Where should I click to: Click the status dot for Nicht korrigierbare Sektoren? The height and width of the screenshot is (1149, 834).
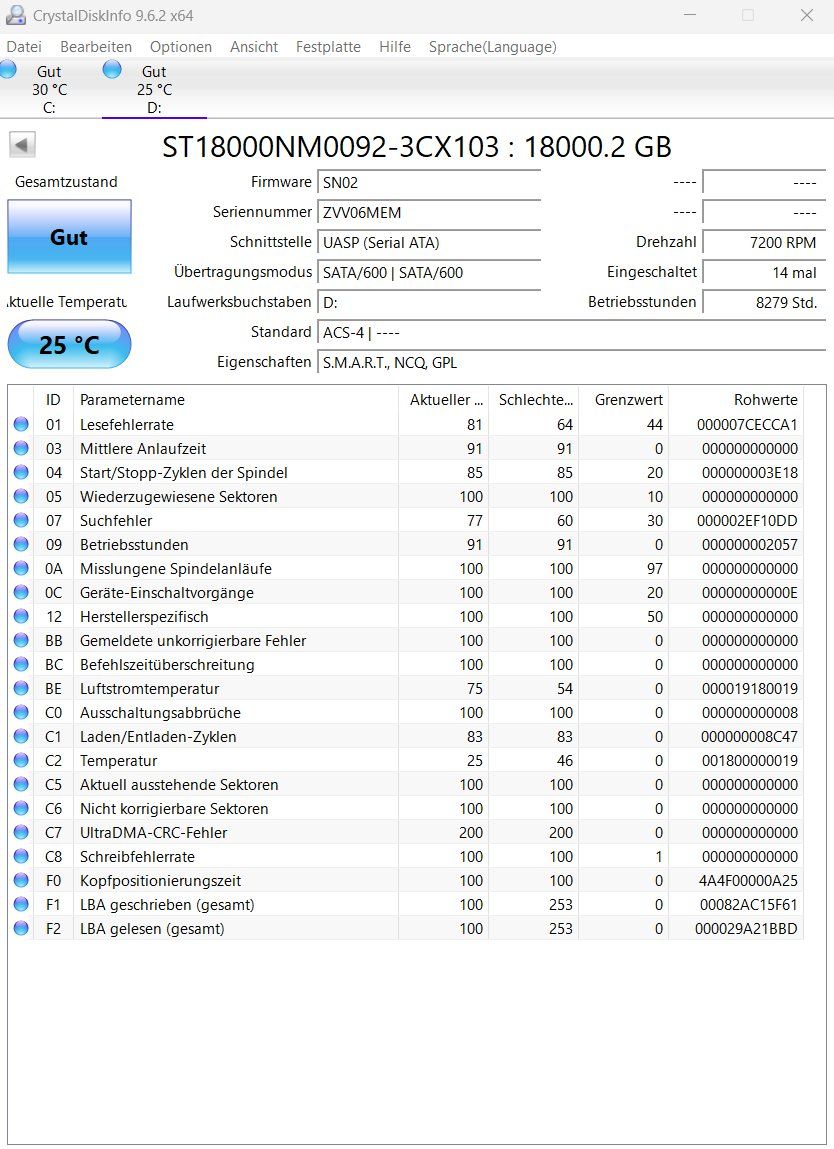coord(21,808)
